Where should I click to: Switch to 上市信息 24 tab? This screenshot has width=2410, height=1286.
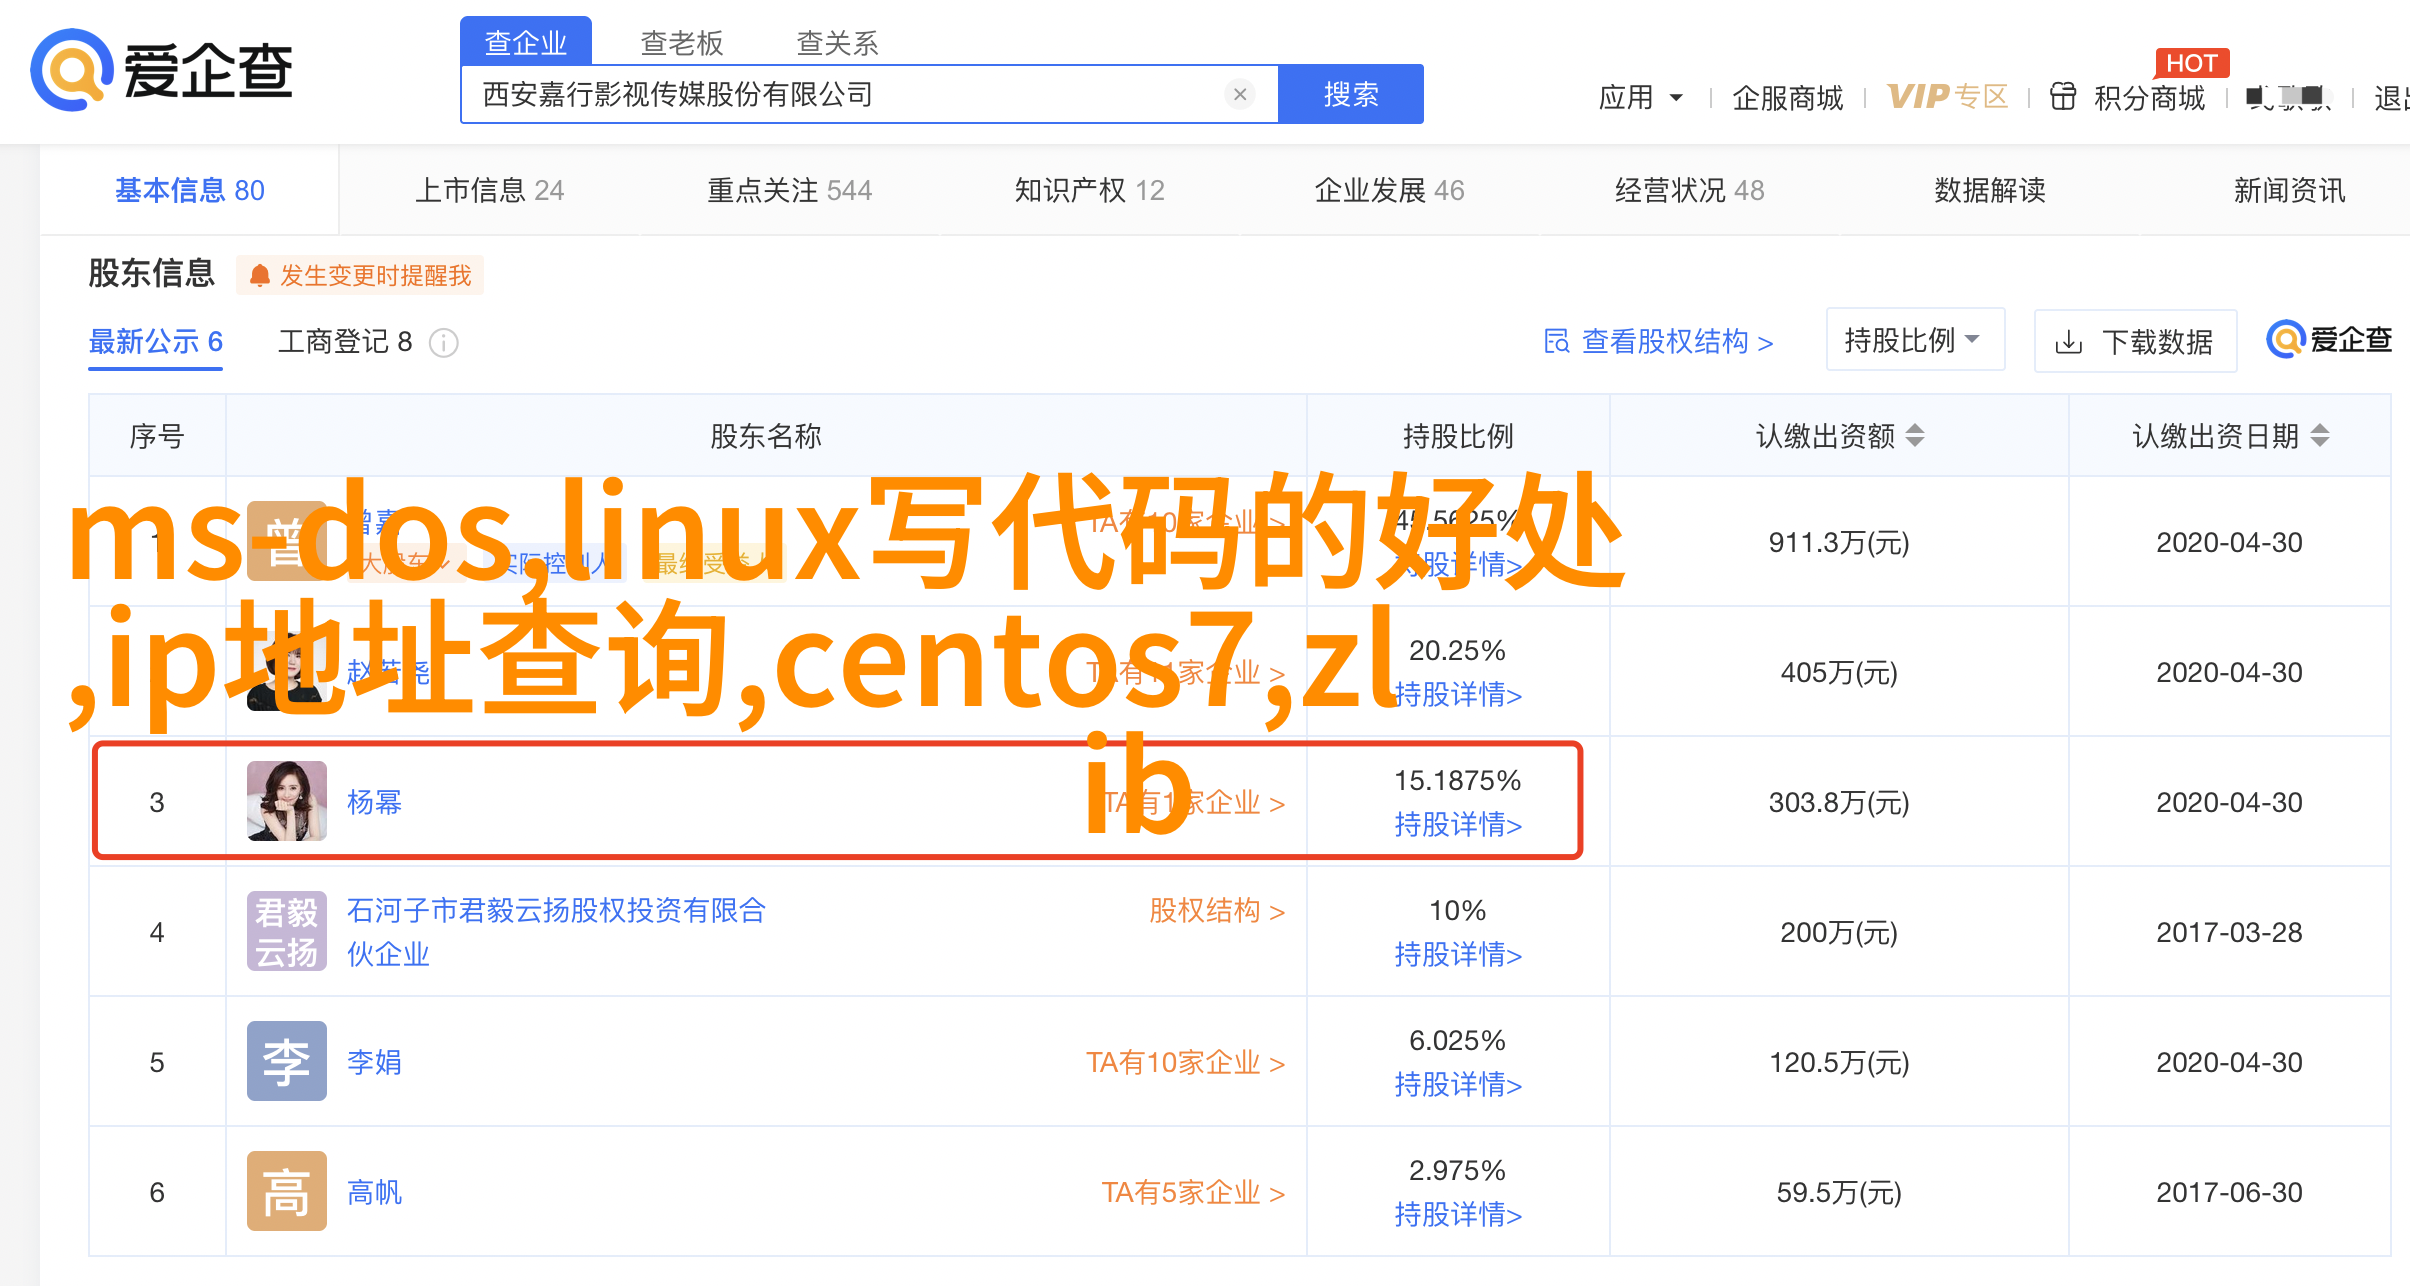(x=490, y=190)
